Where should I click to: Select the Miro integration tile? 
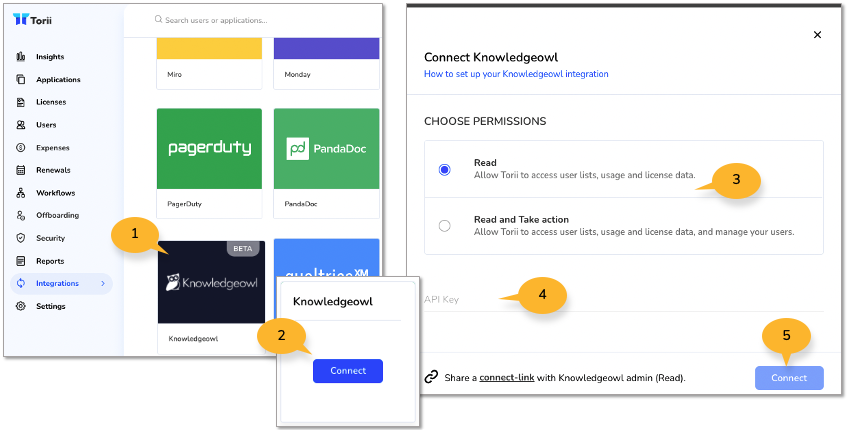(x=210, y=64)
